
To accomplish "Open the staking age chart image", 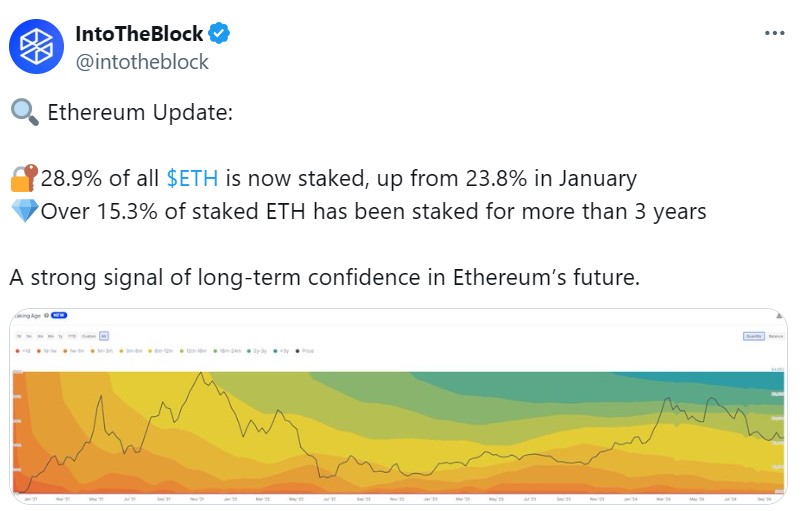I will tap(398, 407).
